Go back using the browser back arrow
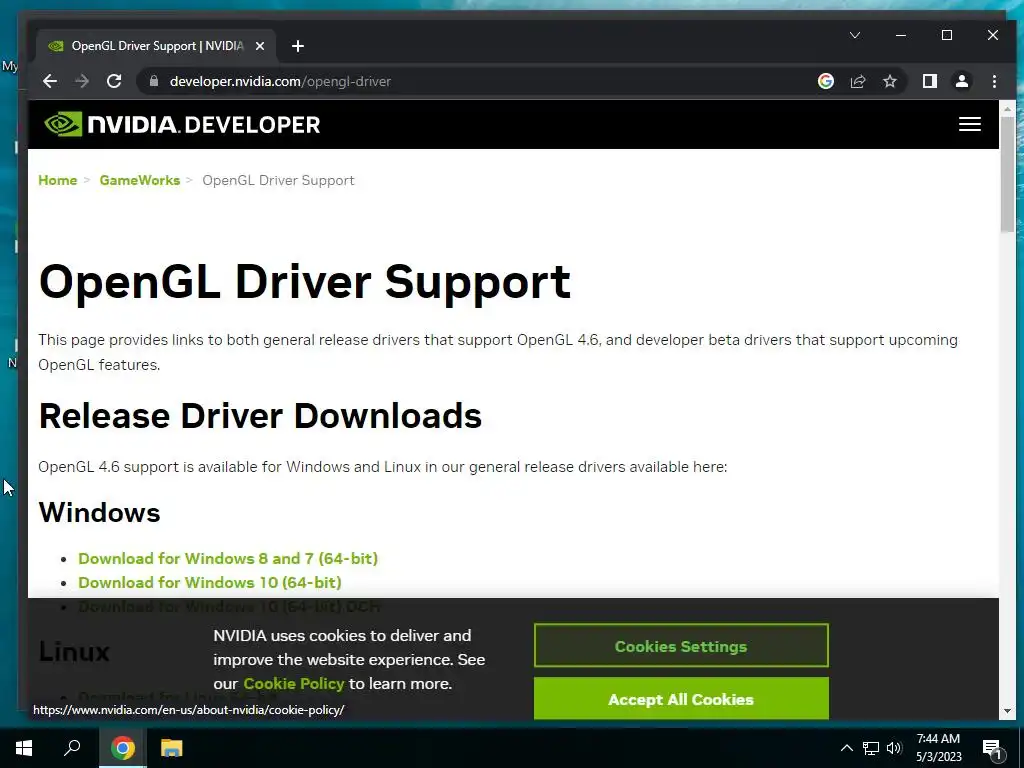Image resolution: width=1024 pixels, height=768 pixels. [50, 81]
